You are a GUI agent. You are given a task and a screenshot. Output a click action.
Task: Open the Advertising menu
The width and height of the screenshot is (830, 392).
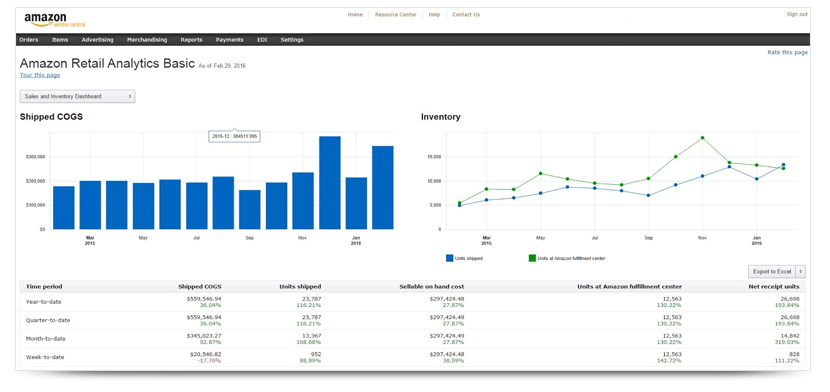coord(97,40)
